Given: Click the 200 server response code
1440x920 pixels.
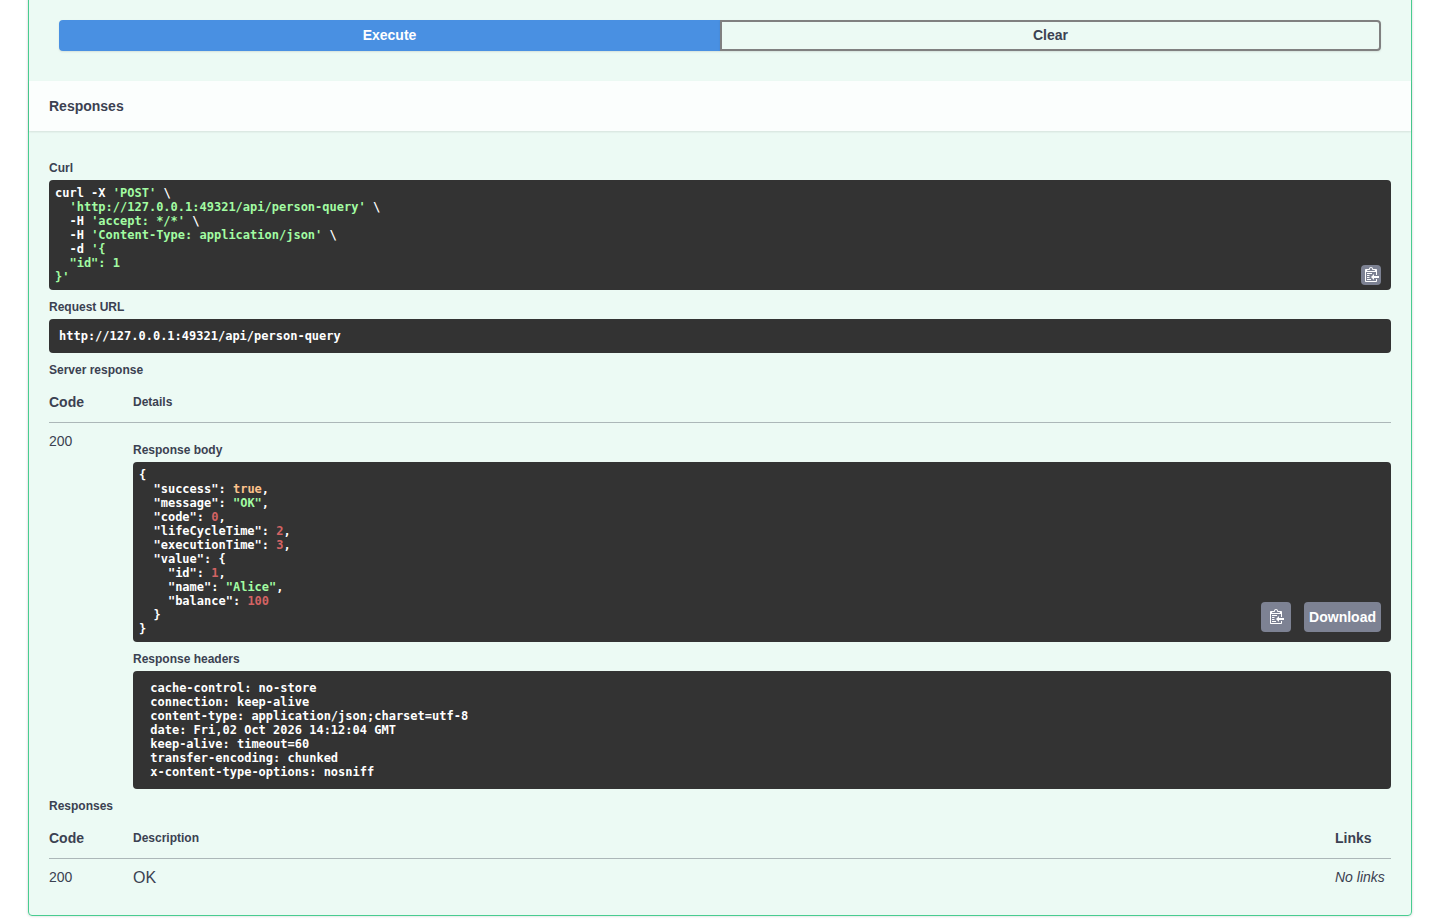Looking at the screenshot, I should point(61,441).
